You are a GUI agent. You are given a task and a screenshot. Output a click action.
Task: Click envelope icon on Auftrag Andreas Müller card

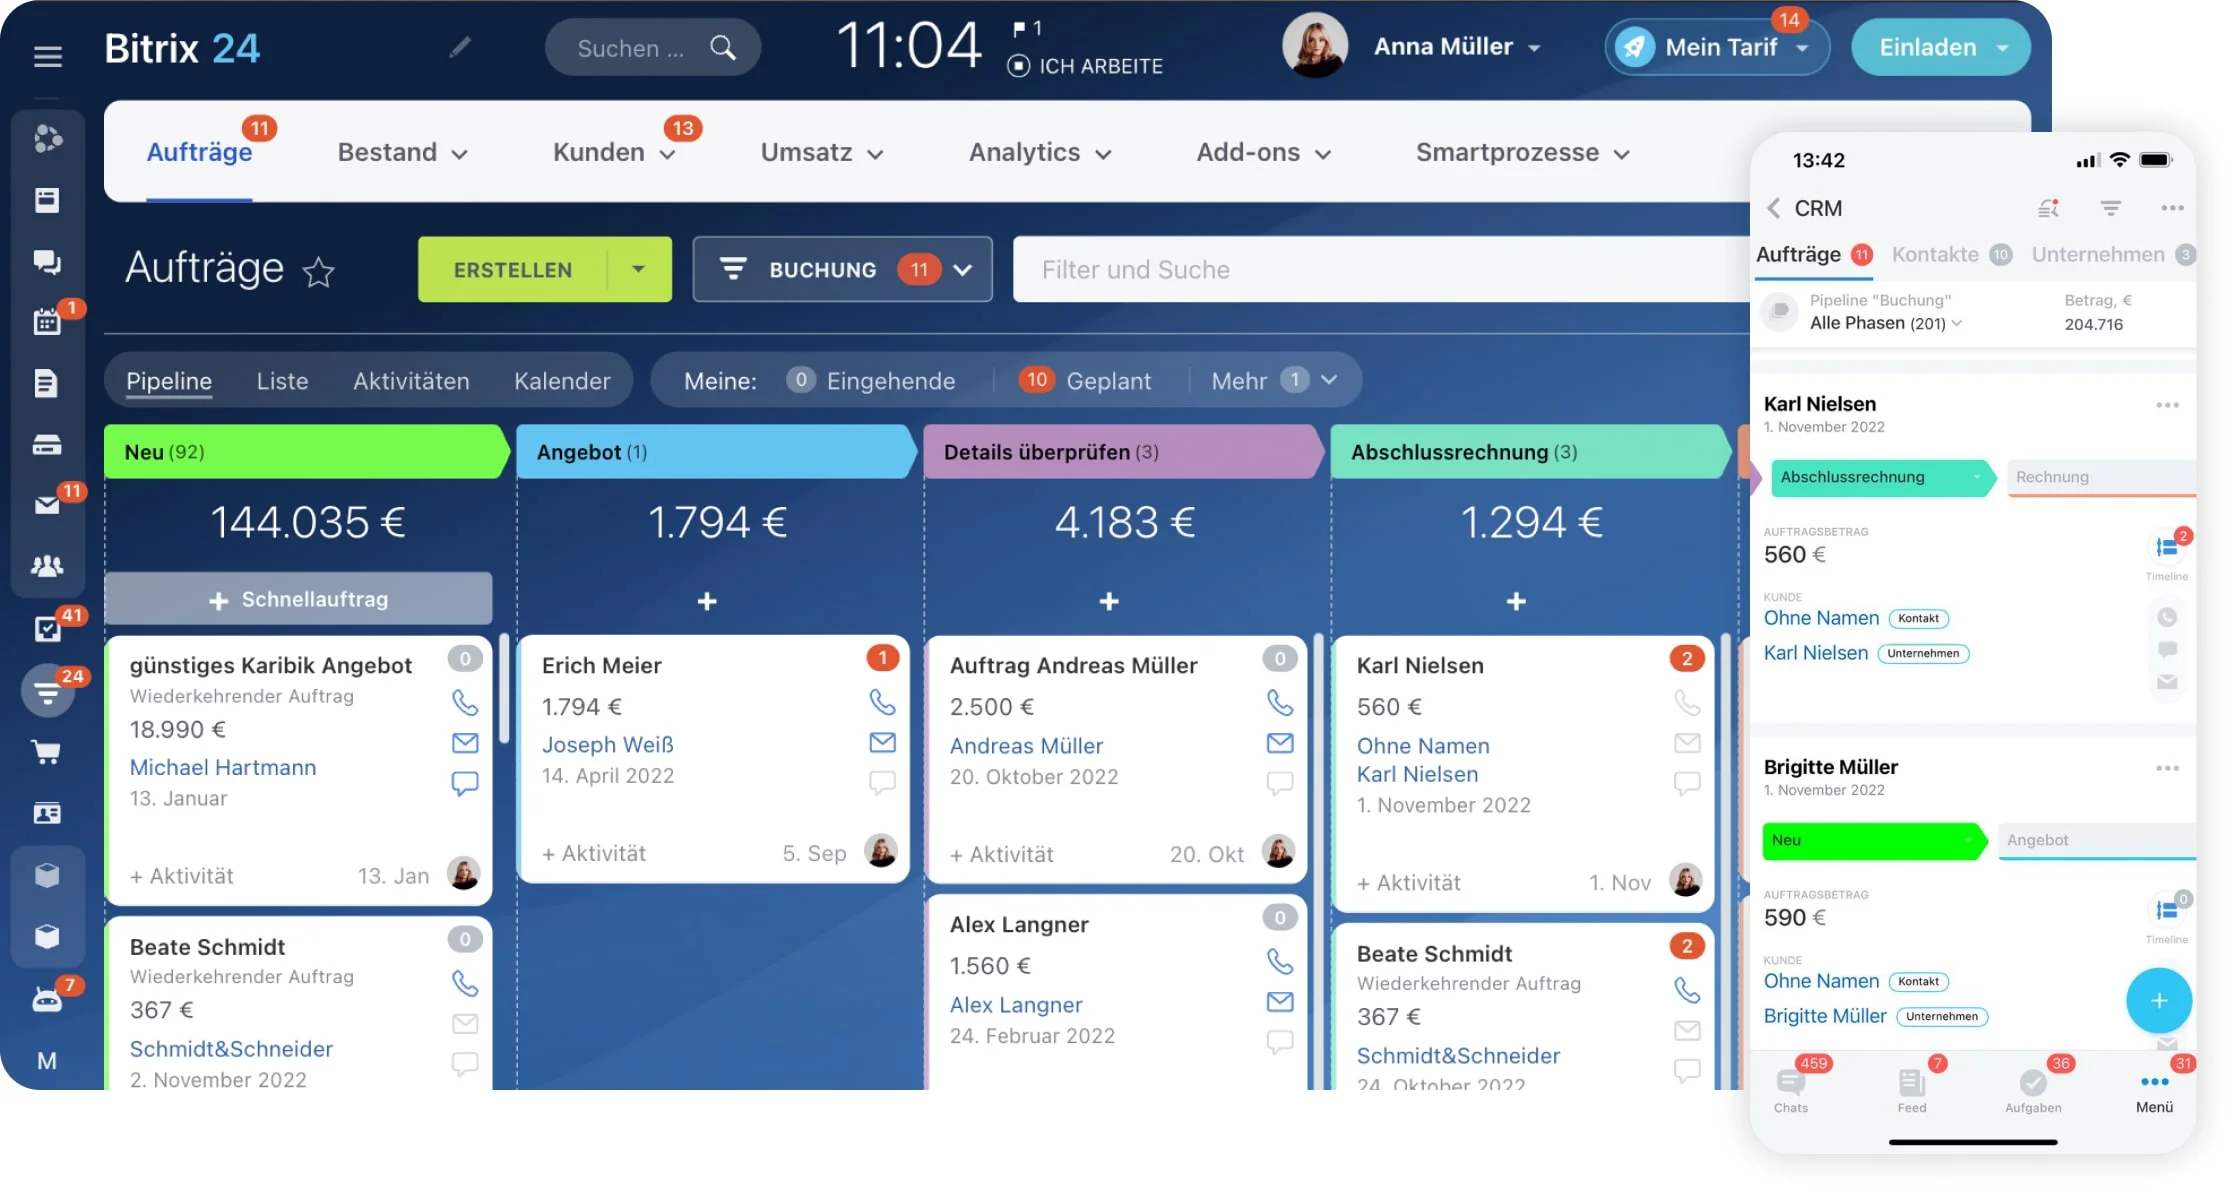(1279, 743)
